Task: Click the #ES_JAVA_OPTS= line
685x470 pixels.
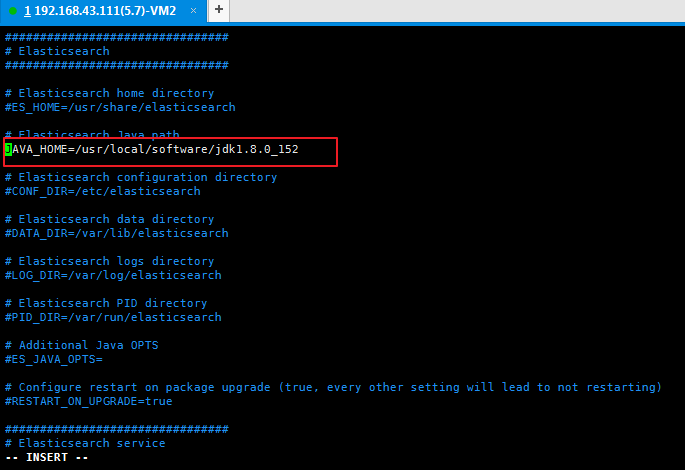Action: click(54, 359)
